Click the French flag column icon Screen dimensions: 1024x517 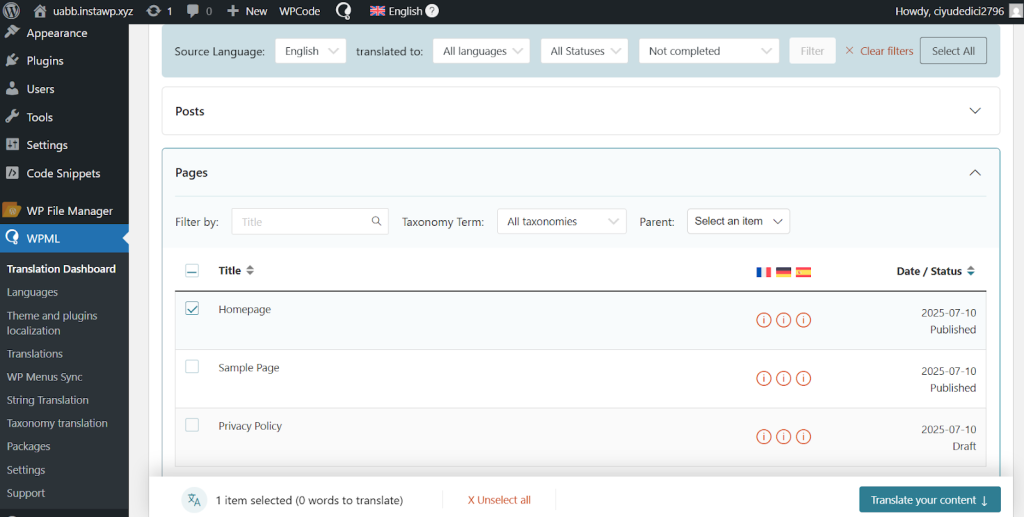coord(764,271)
